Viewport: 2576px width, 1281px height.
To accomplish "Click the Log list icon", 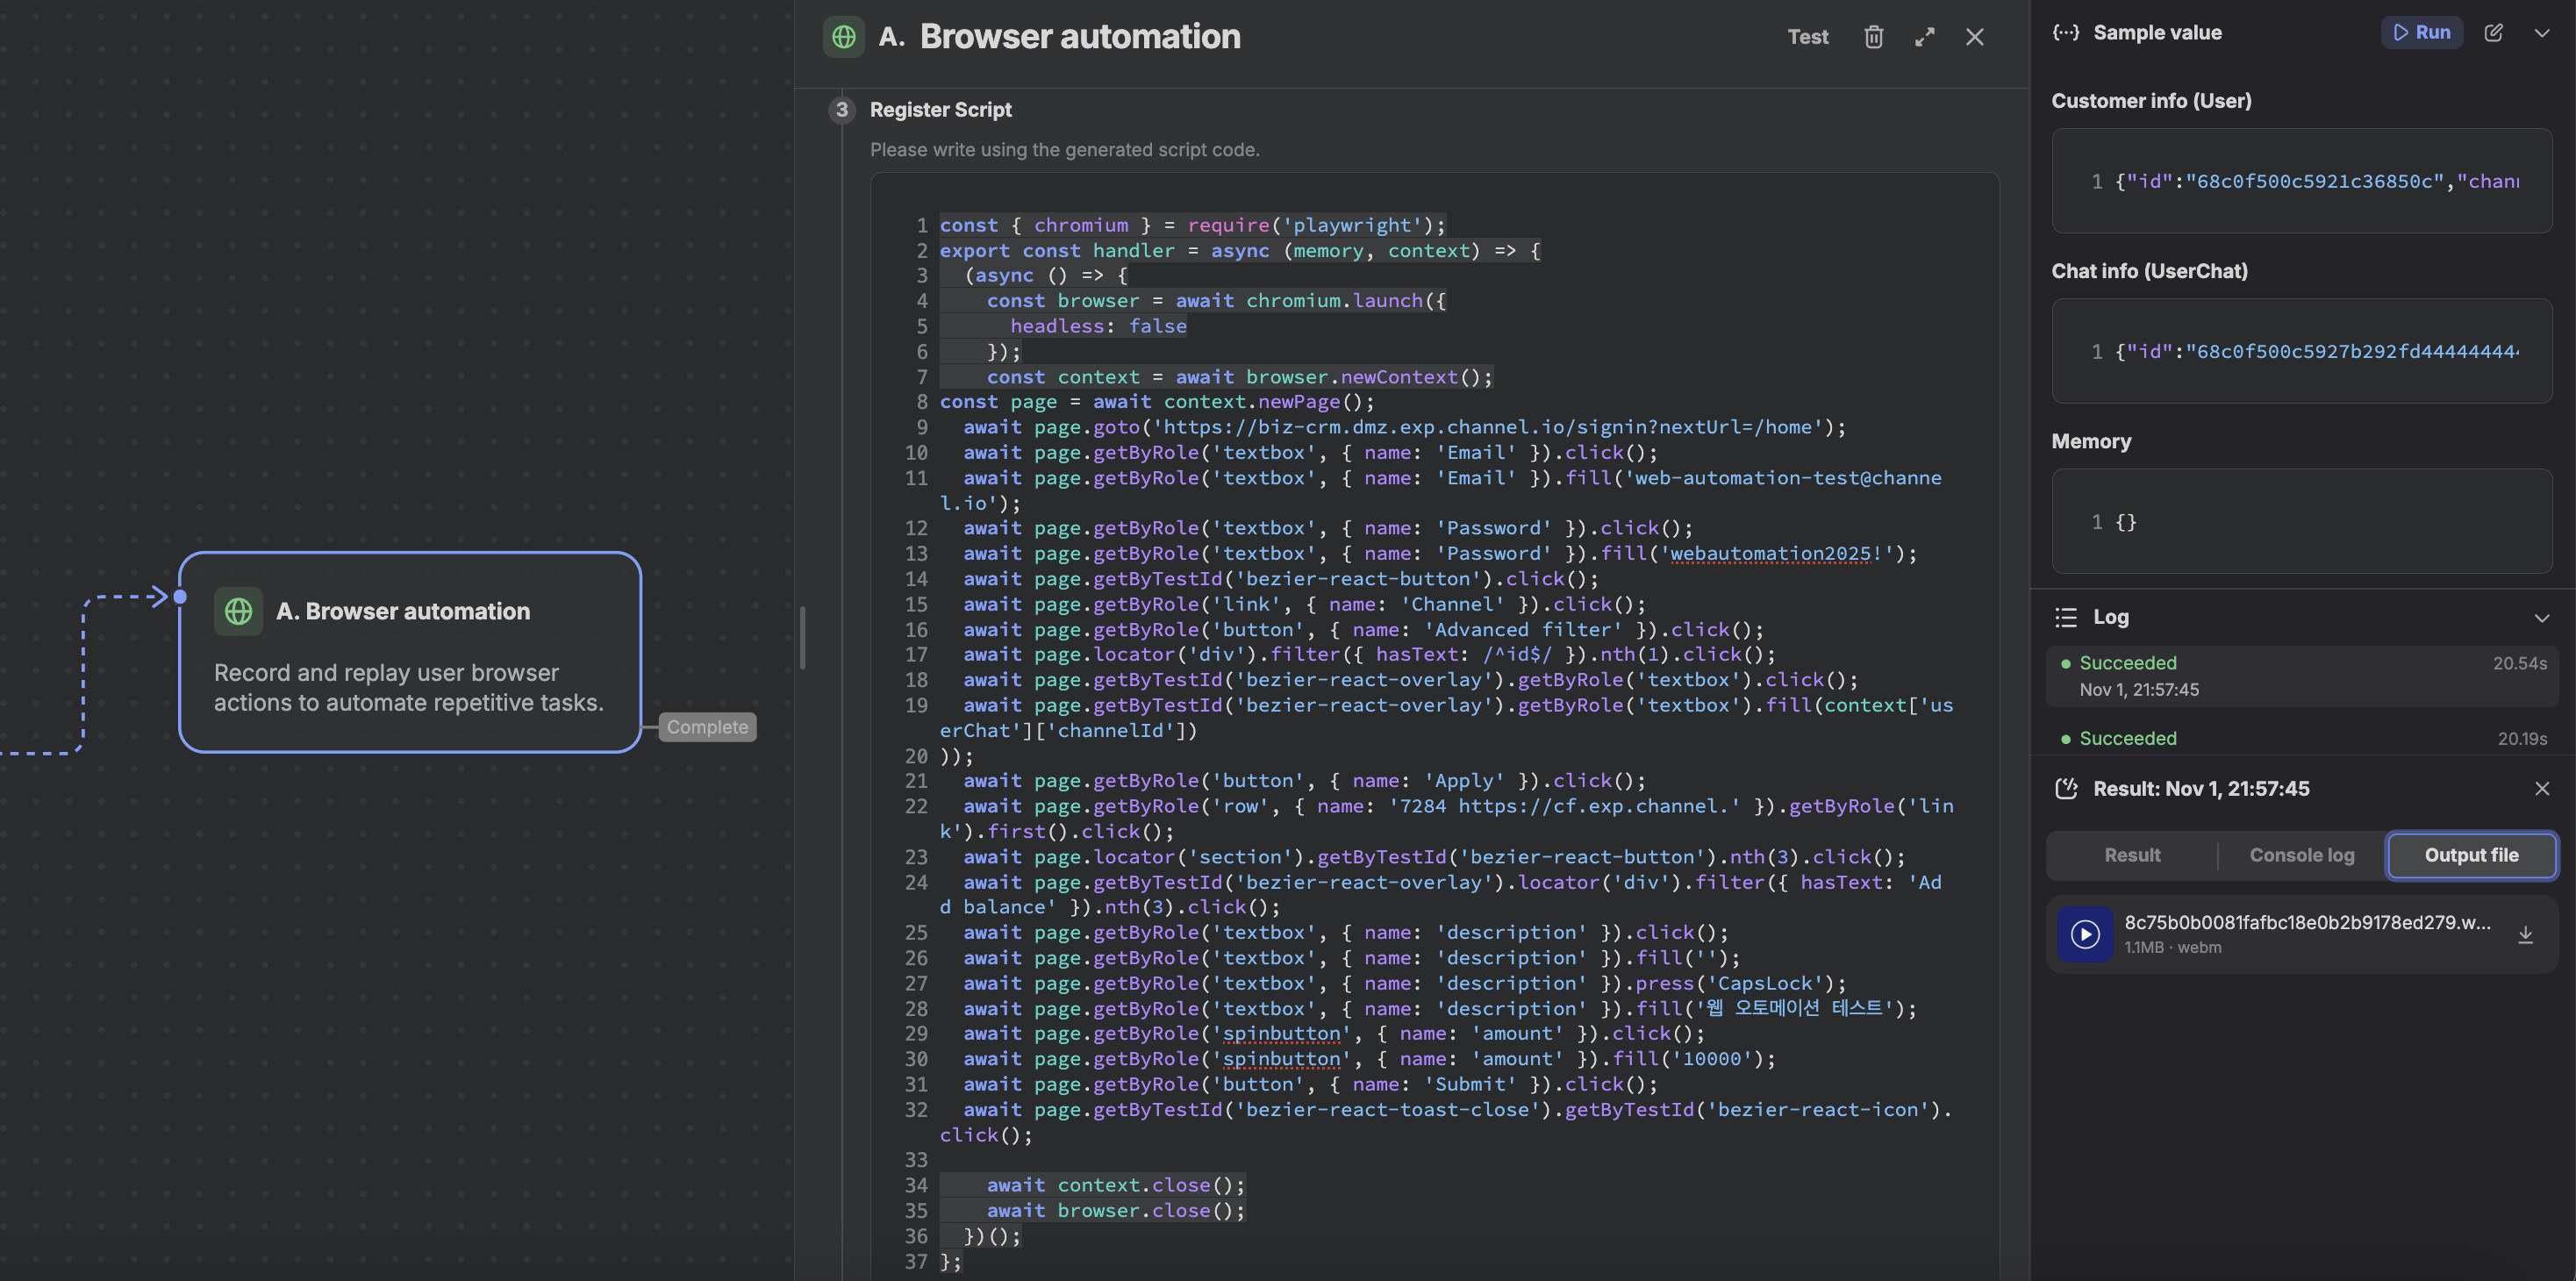I will 2065,617.
